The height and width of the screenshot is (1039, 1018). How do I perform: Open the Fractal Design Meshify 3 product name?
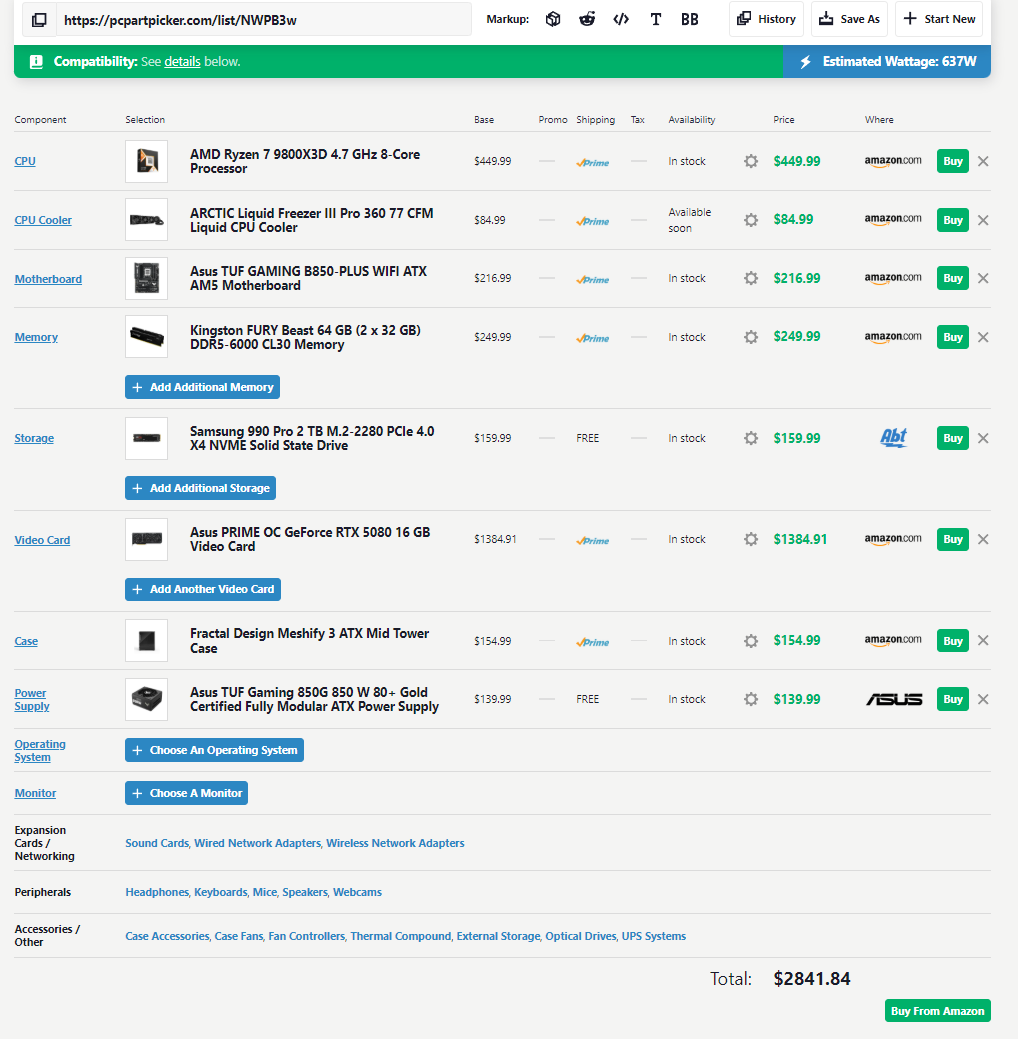tap(310, 641)
